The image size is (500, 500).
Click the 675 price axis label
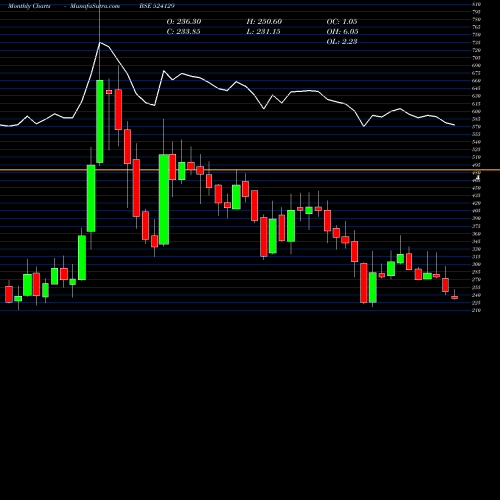476,73
